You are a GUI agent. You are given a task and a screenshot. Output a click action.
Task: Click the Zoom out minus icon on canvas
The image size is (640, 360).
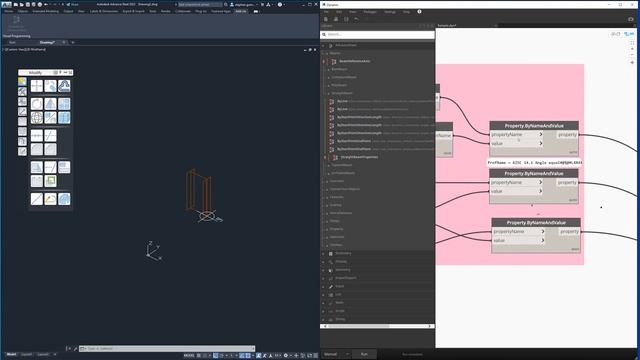point(632,55)
